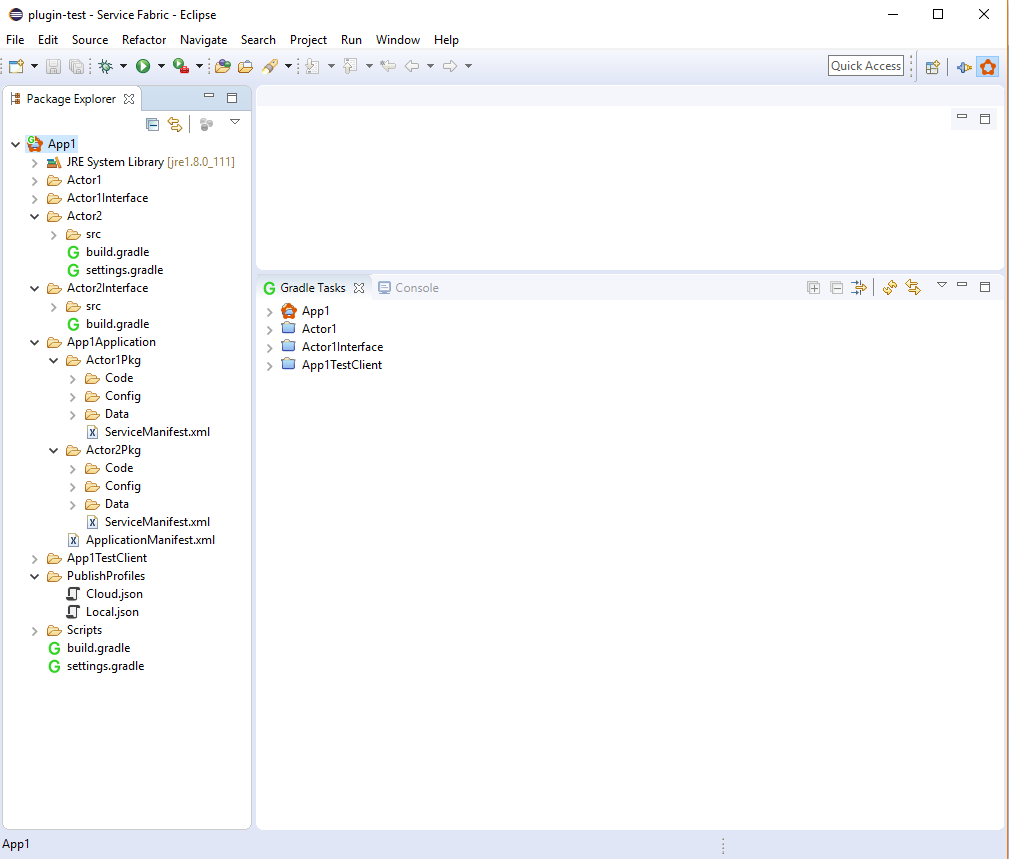
Task: Open the Quick Access field
Action: point(865,65)
